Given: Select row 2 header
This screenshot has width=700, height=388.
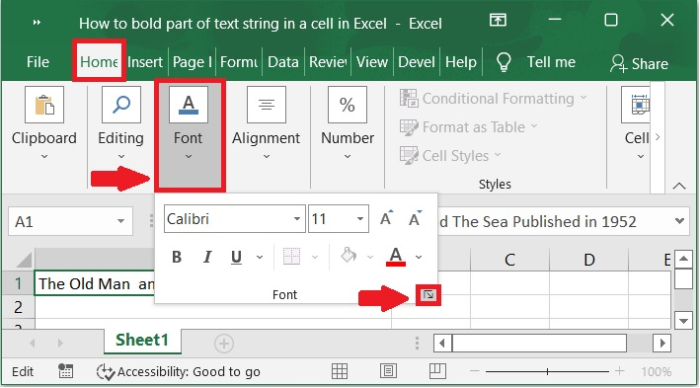Looking at the screenshot, I should [x=18, y=307].
